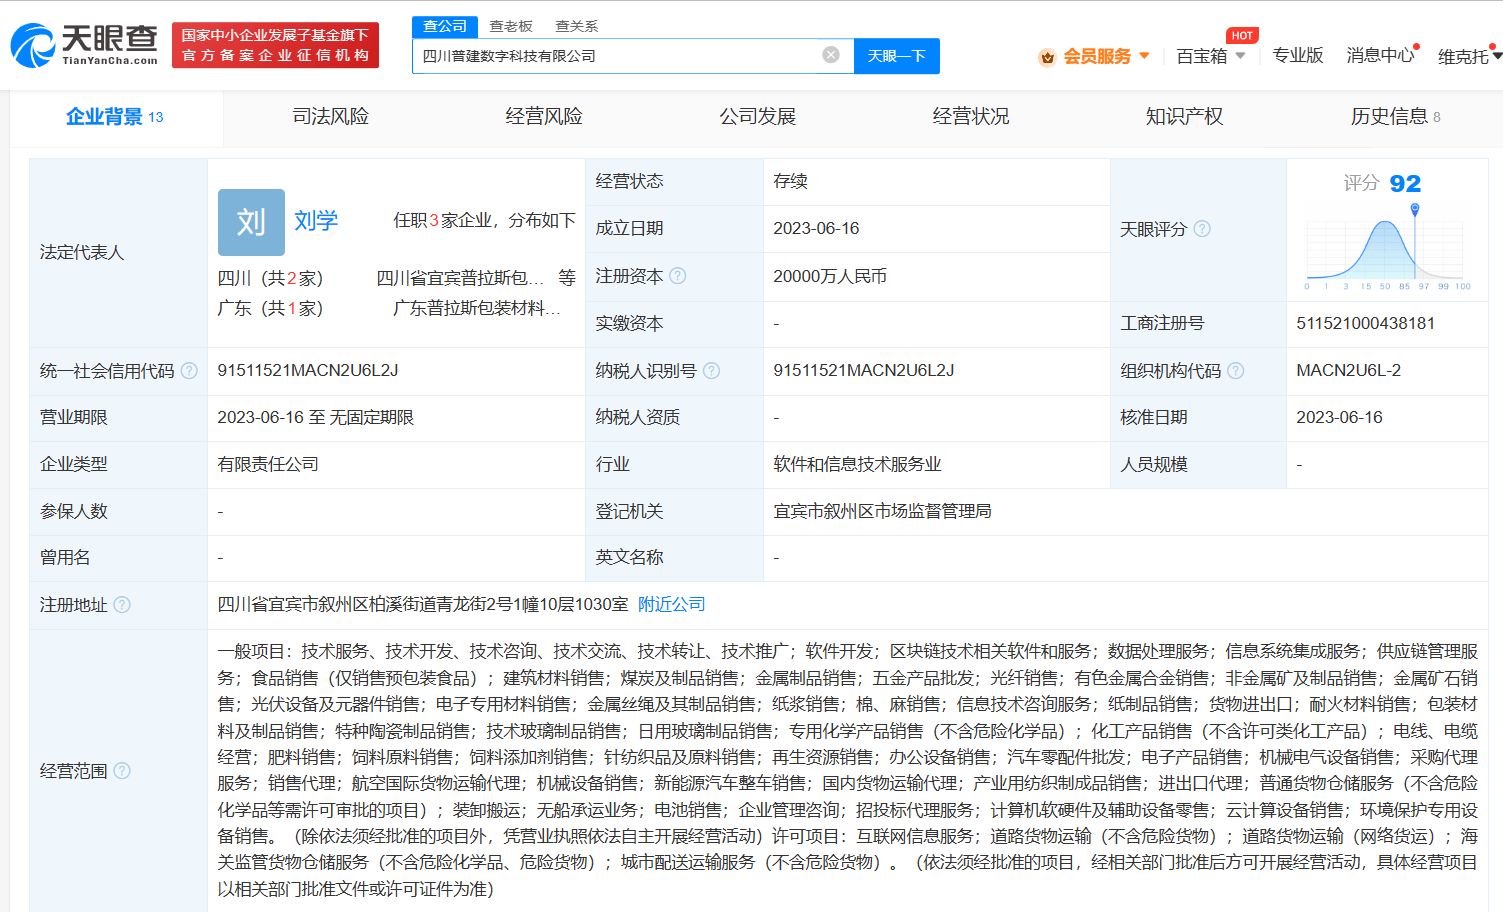
Task: Open legal representative 刘学 profile link
Action: (316, 221)
